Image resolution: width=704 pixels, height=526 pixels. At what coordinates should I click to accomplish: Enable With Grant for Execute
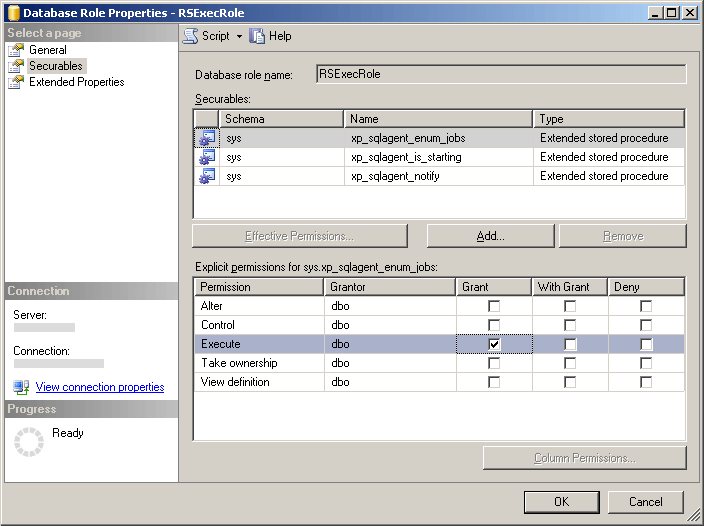click(x=570, y=344)
